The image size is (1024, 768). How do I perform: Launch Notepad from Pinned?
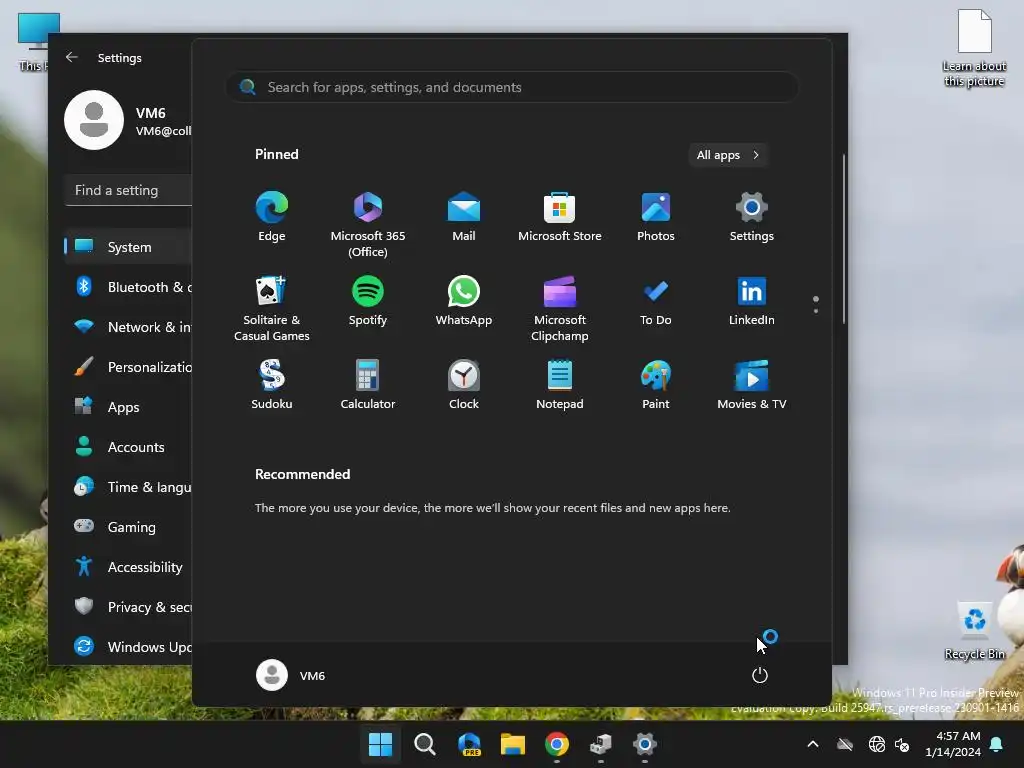560,385
